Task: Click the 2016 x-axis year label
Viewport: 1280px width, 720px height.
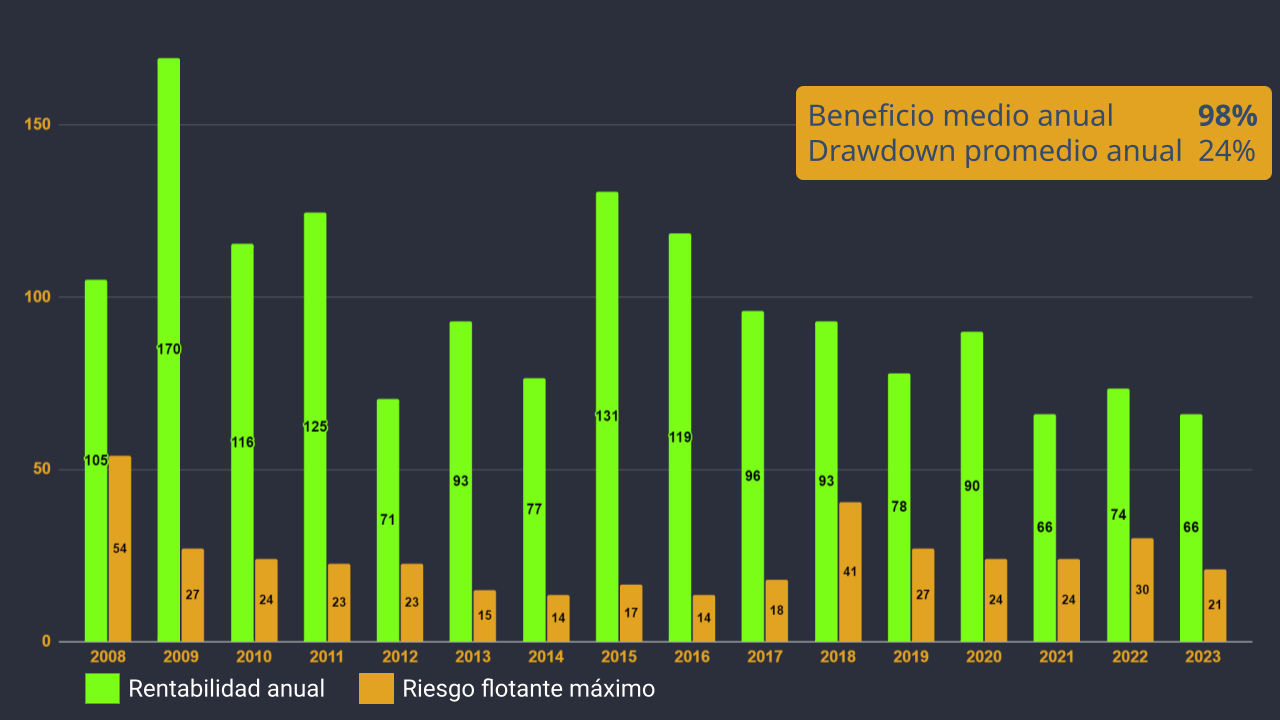Action: click(x=692, y=657)
